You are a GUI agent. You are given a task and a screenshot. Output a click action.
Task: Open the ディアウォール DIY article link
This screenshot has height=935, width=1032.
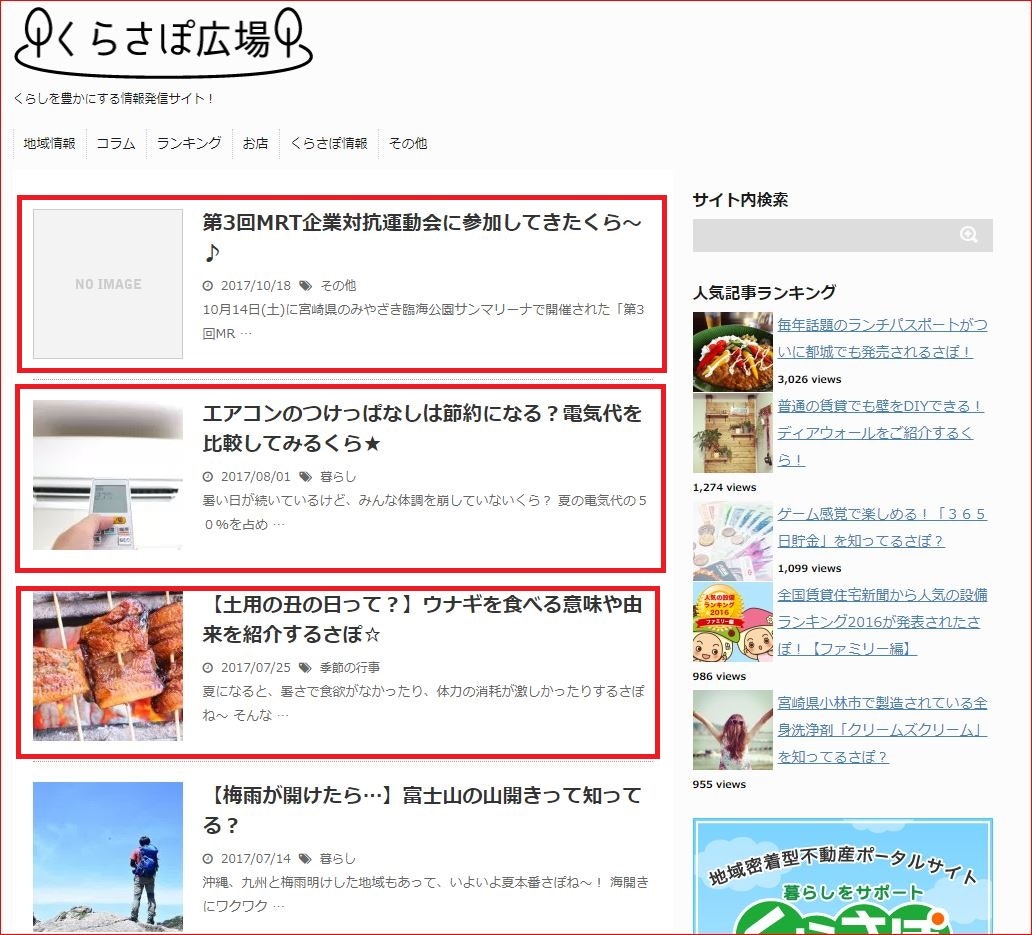coord(882,431)
